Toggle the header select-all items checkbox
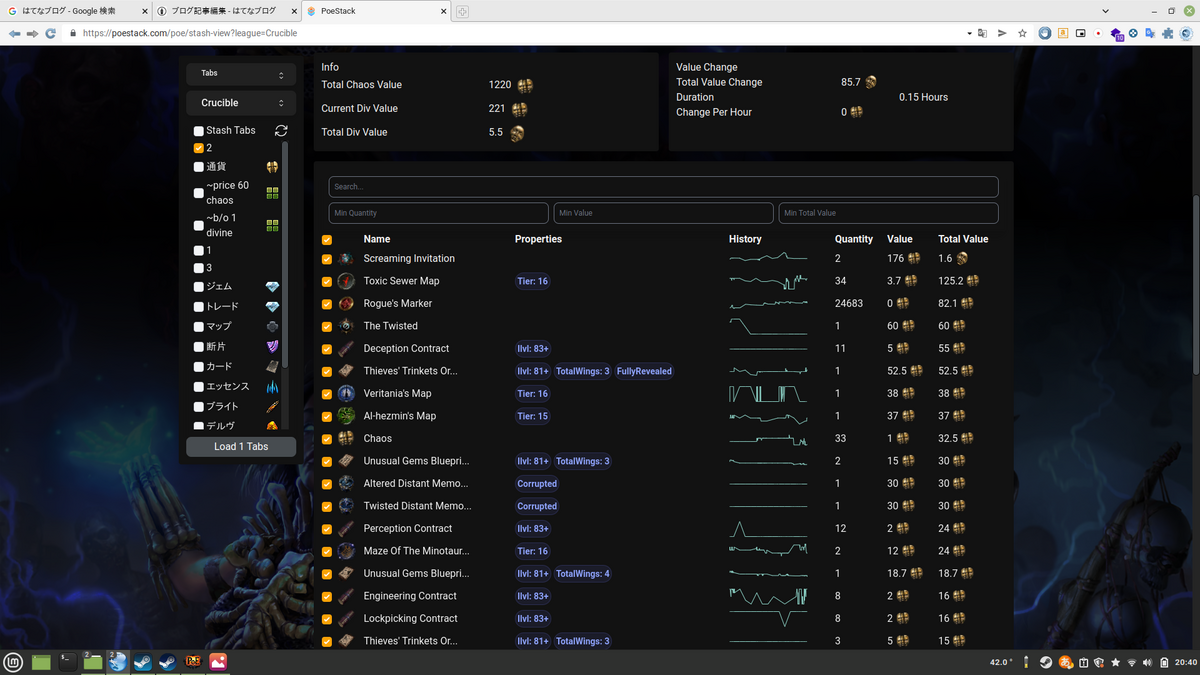This screenshot has width=1200, height=675. (x=327, y=240)
